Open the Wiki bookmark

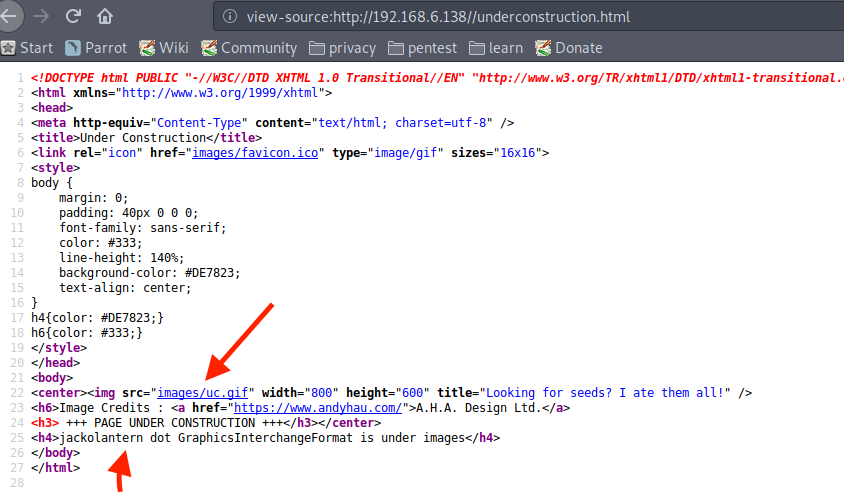pos(164,48)
